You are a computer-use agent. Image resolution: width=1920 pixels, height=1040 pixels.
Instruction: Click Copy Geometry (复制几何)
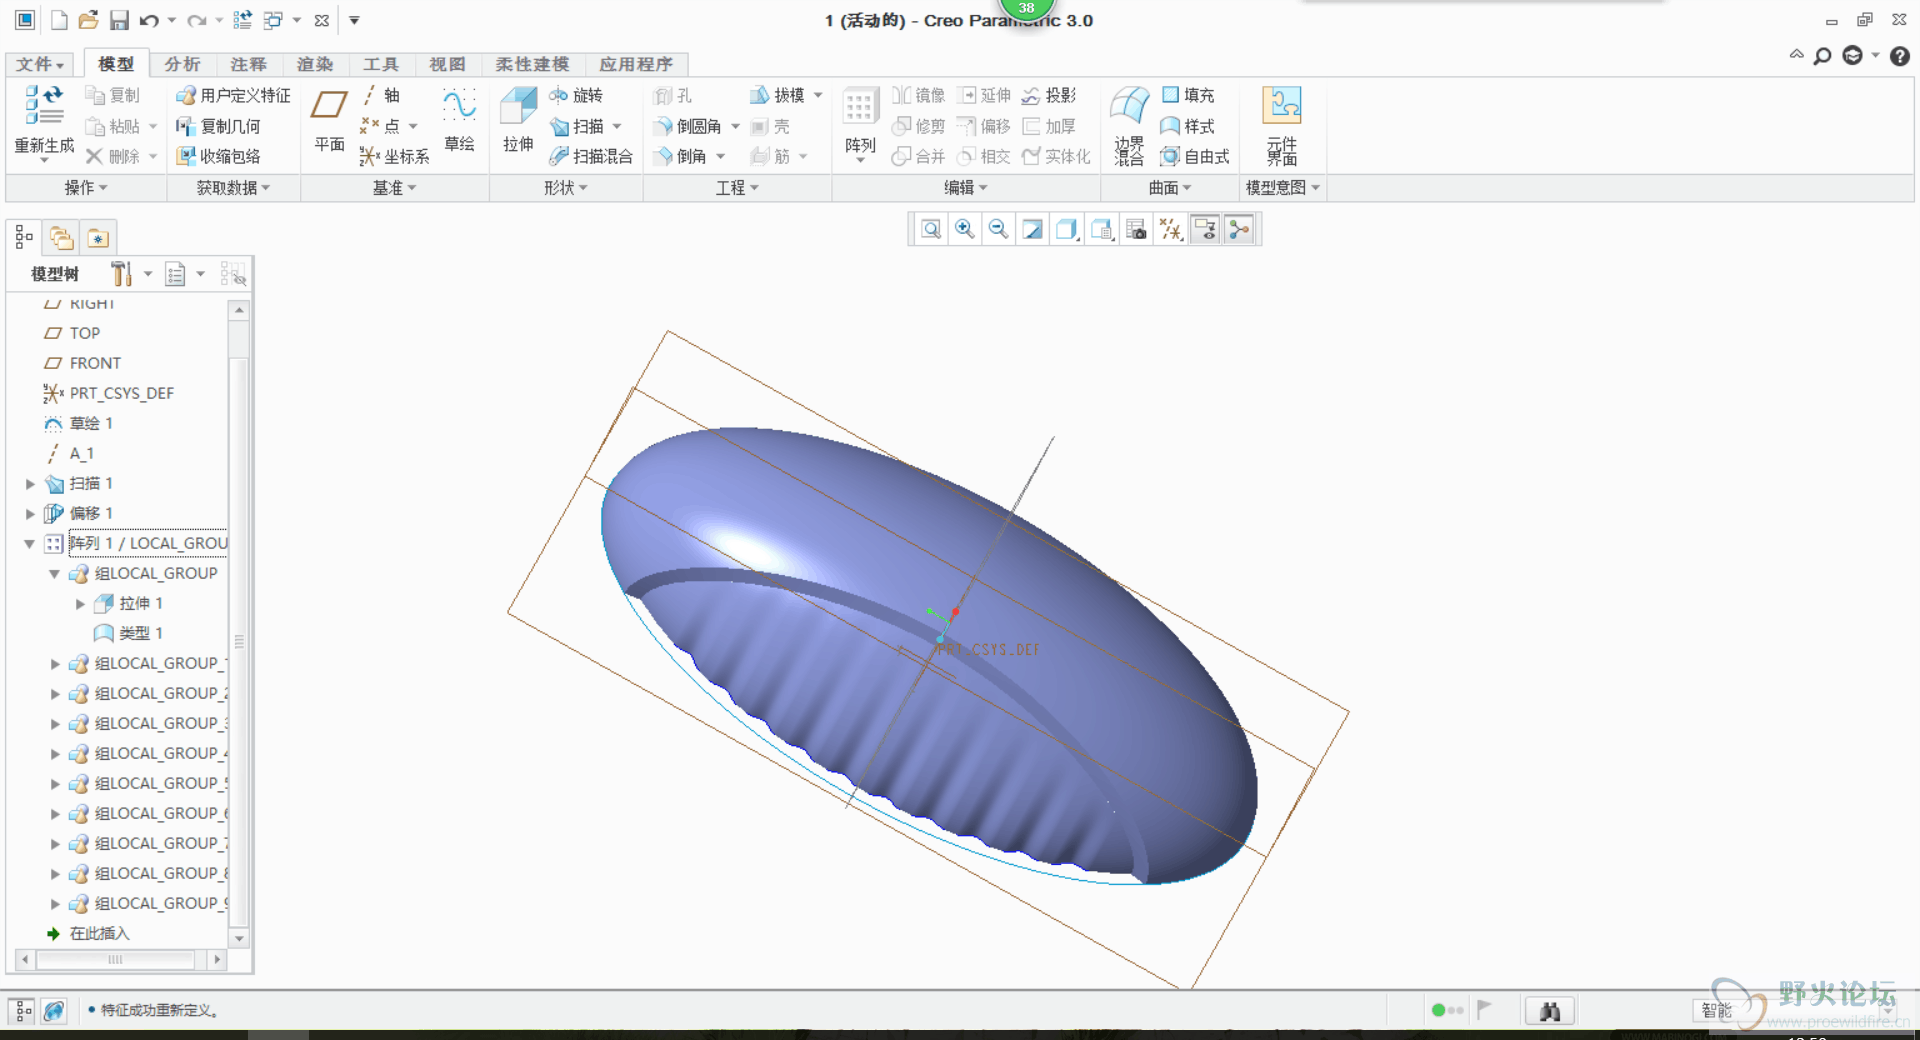coord(219,126)
